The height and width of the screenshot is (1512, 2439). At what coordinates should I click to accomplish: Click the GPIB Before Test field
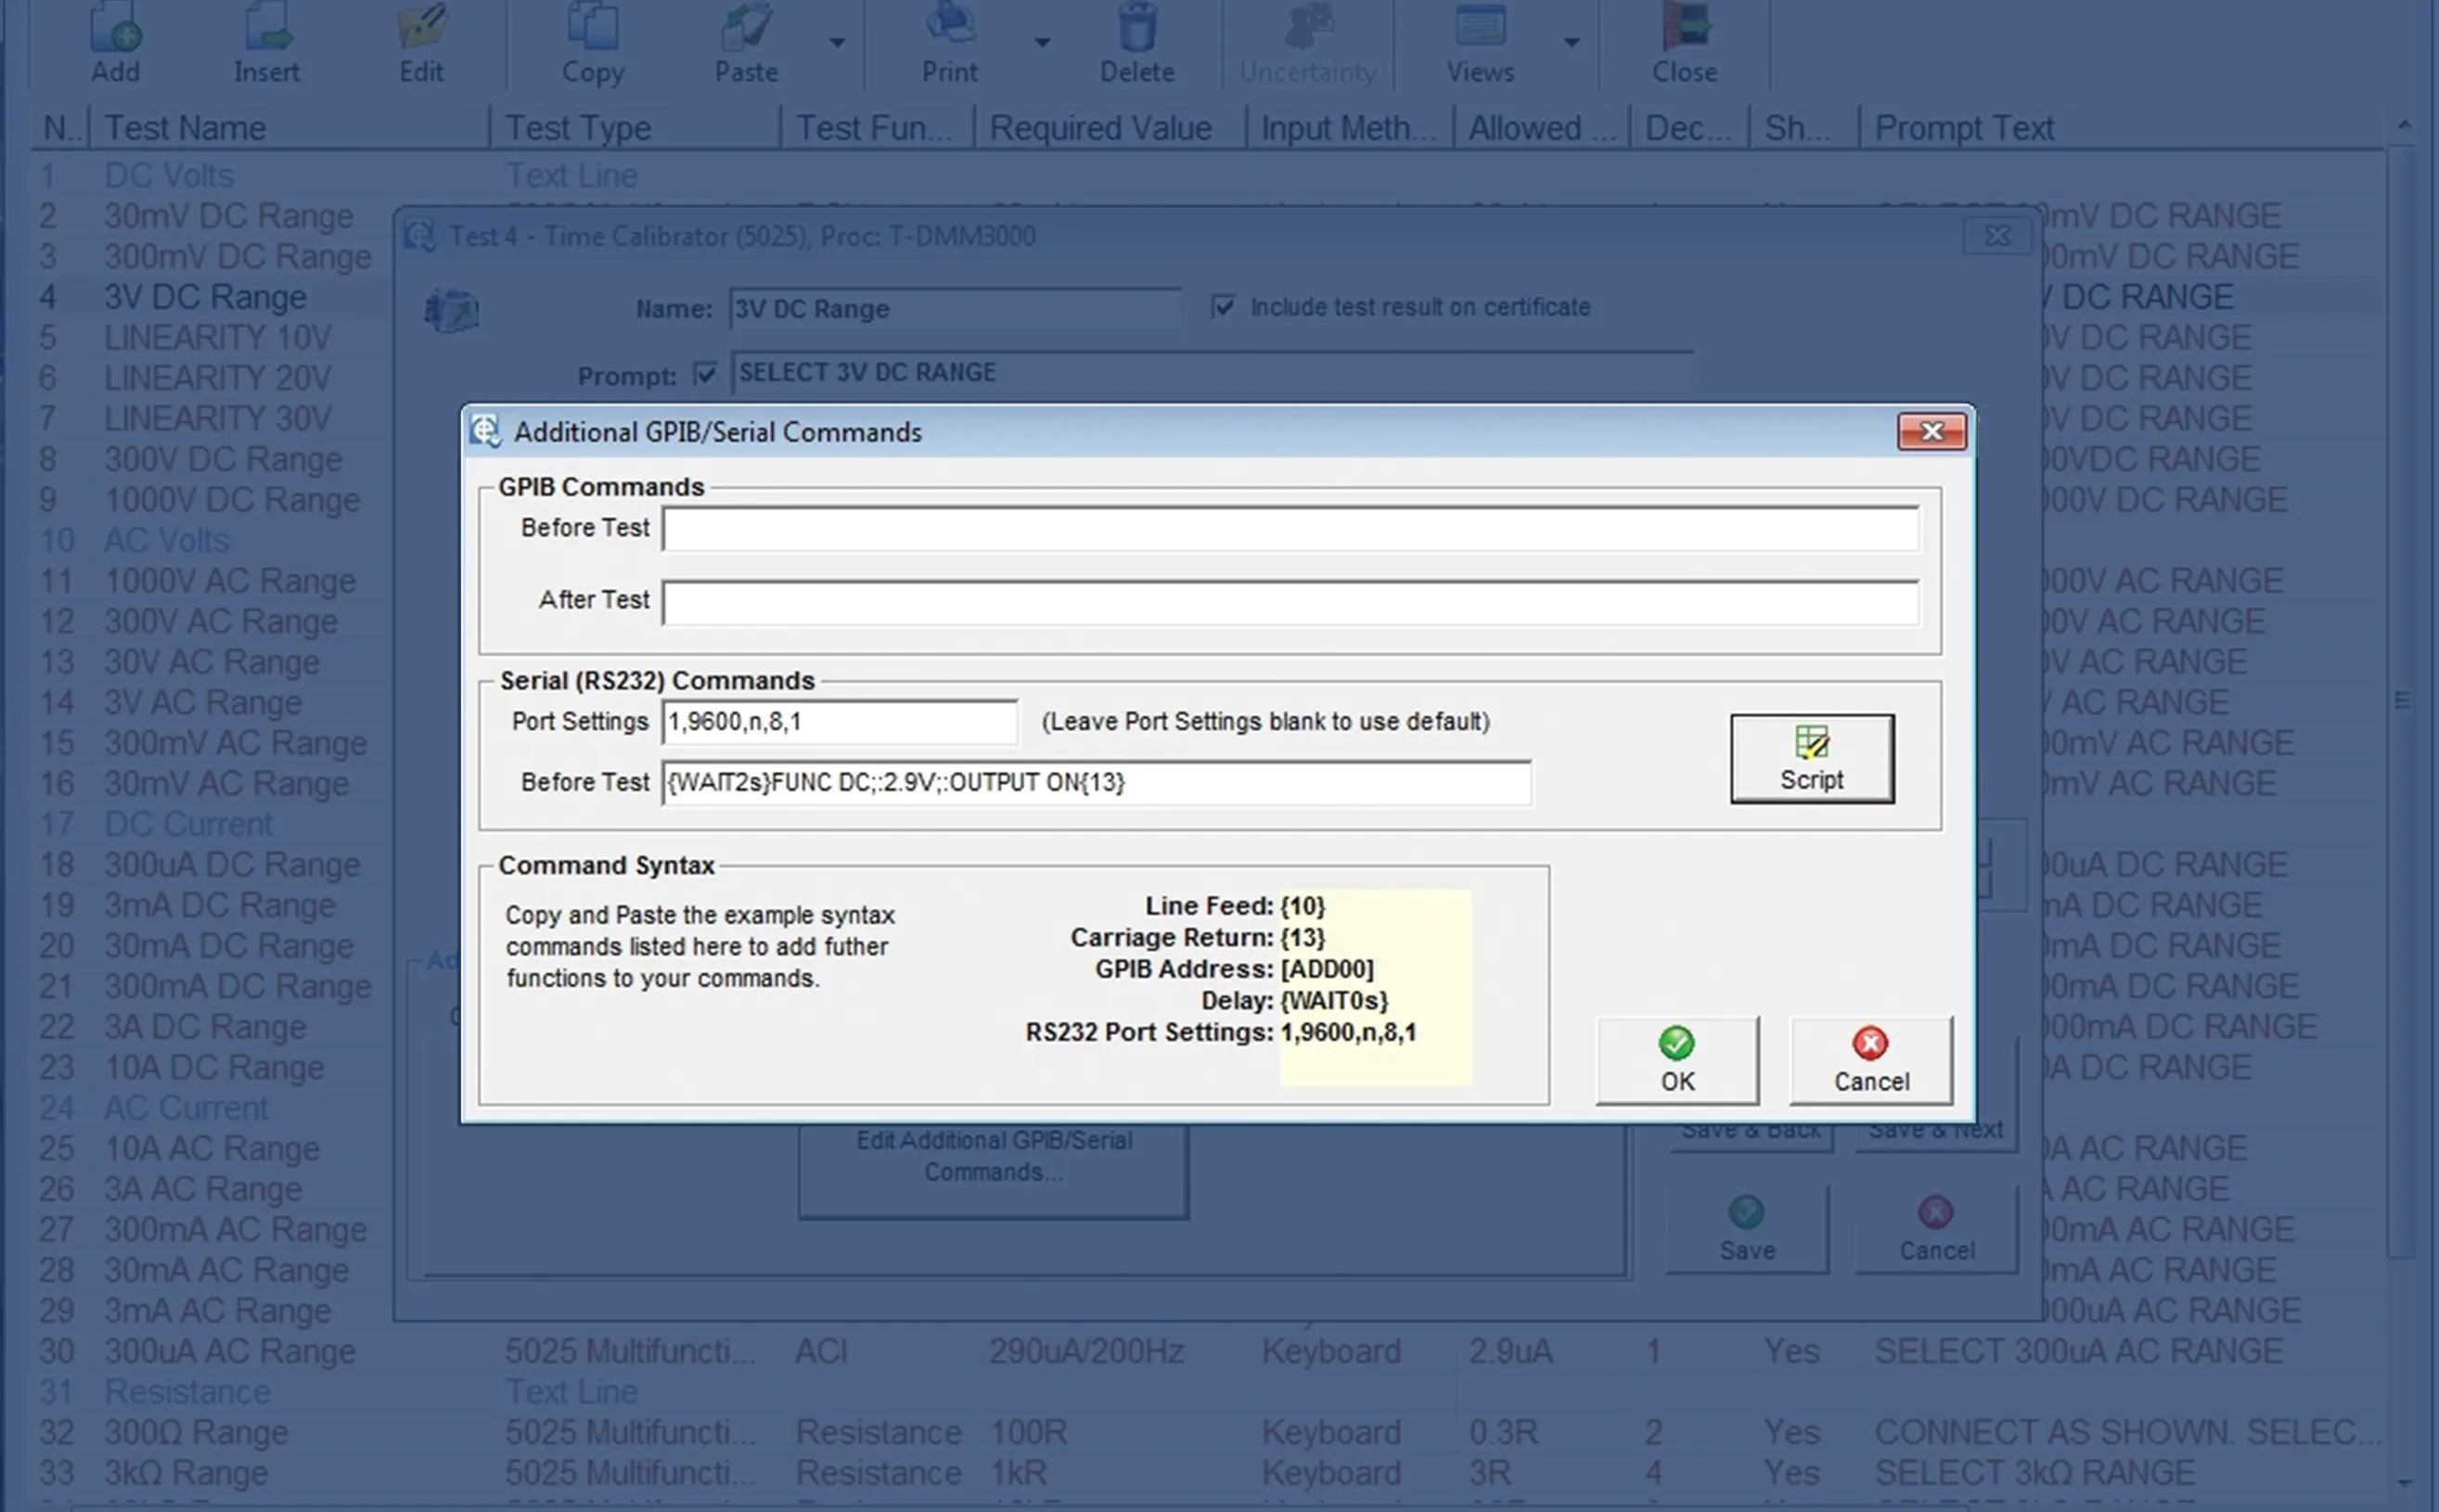tap(1289, 529)
